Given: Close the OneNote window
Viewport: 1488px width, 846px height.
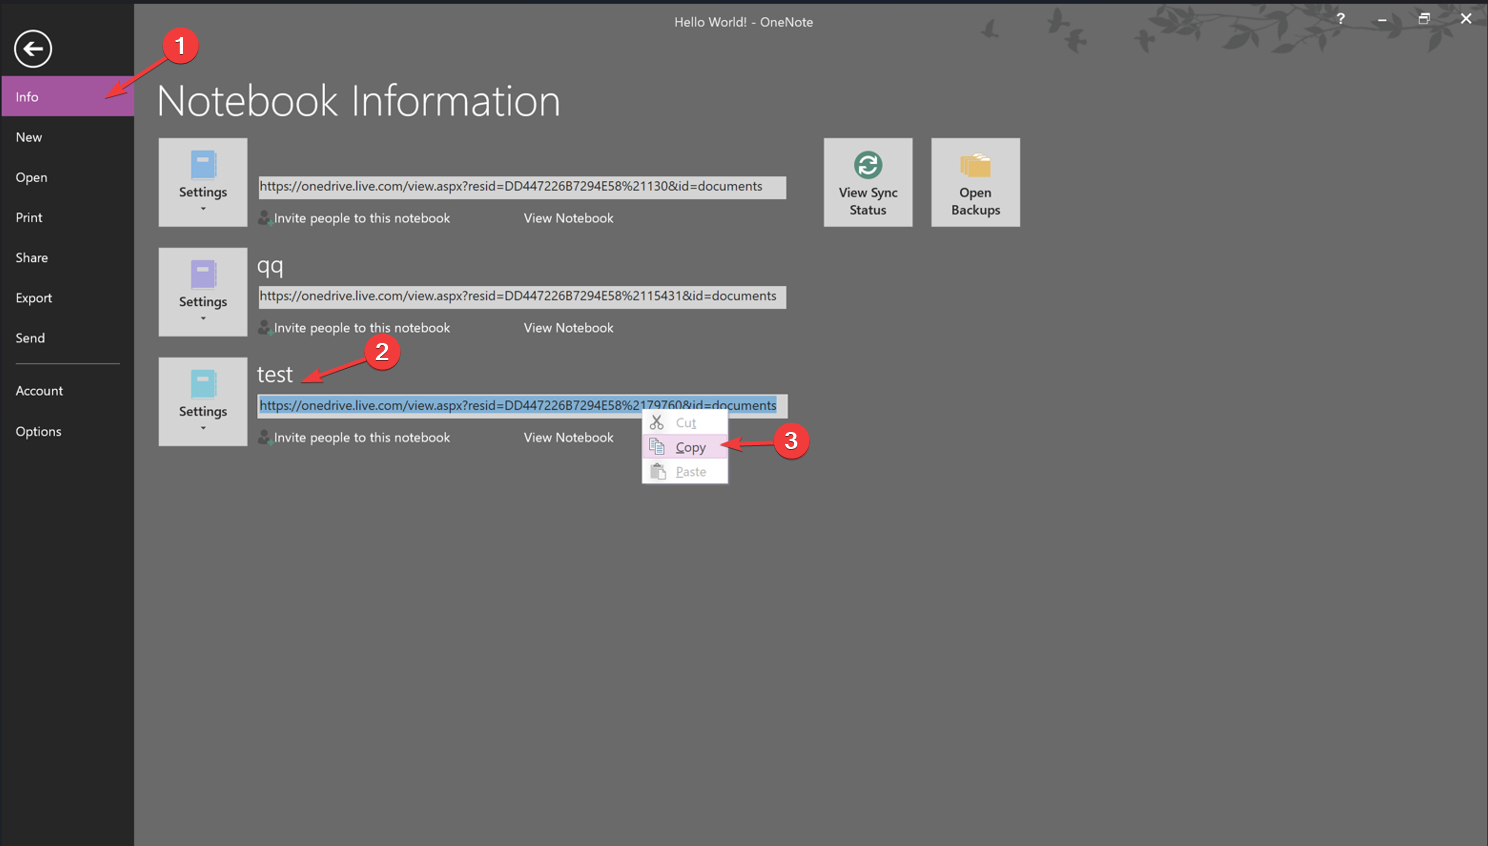Looking at the screenshot, I should pos(1466,19).
